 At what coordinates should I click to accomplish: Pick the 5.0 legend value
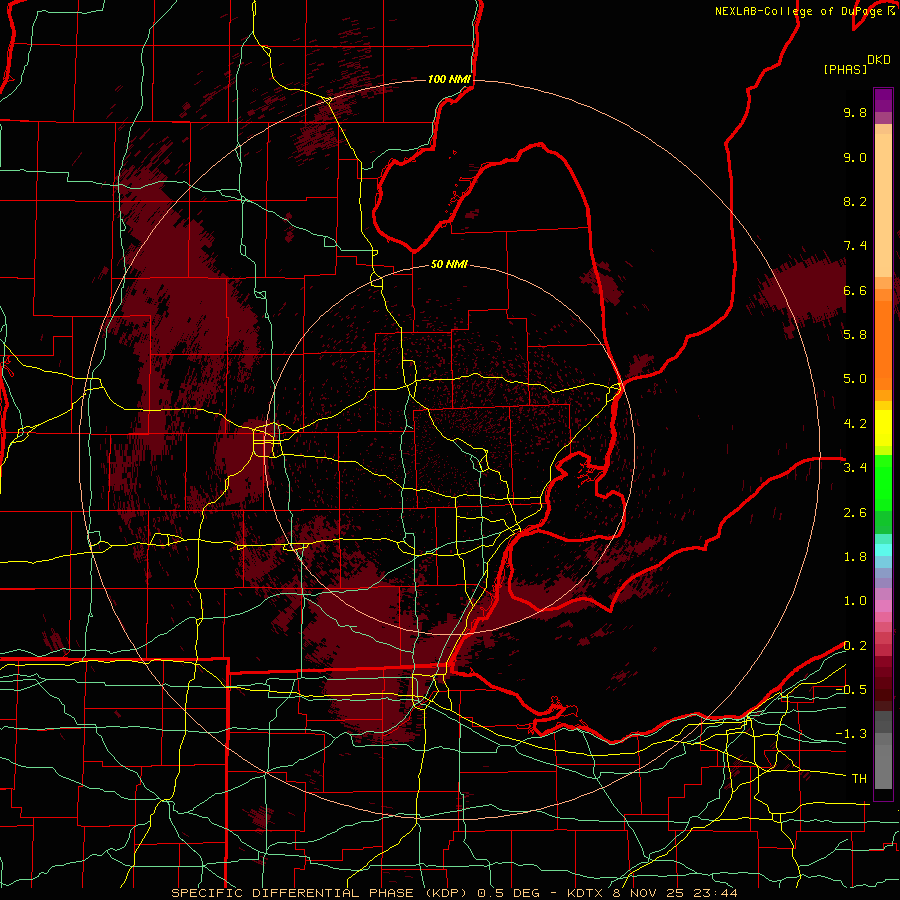click(x=855, y=379)
